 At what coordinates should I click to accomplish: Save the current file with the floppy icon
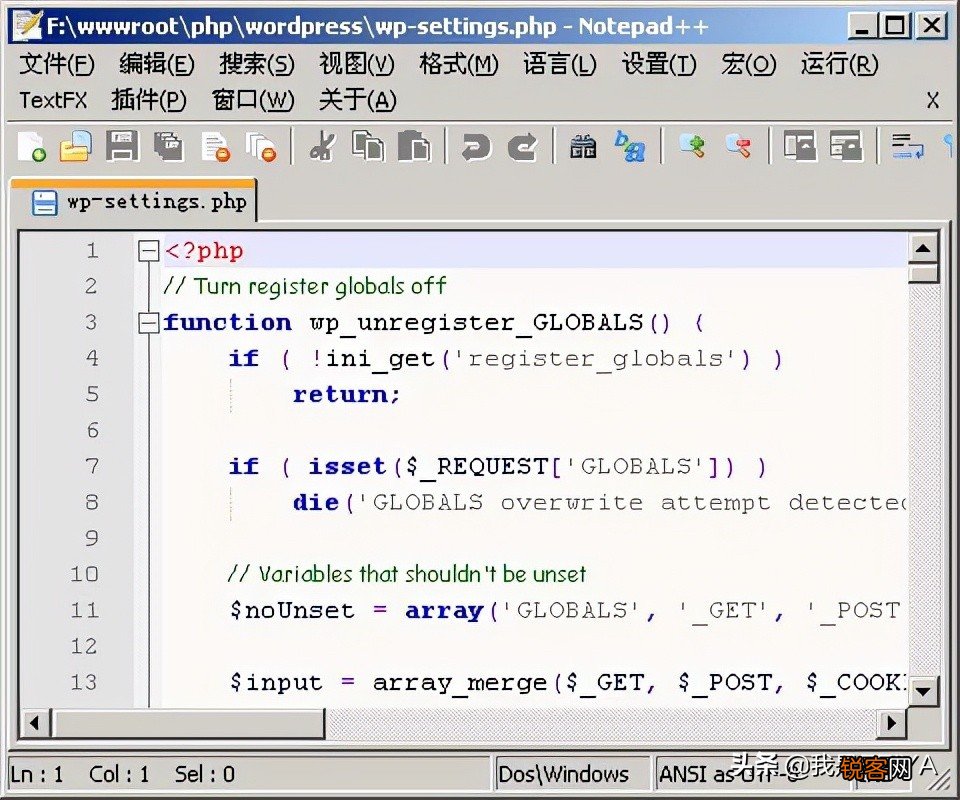coord(122,146)
